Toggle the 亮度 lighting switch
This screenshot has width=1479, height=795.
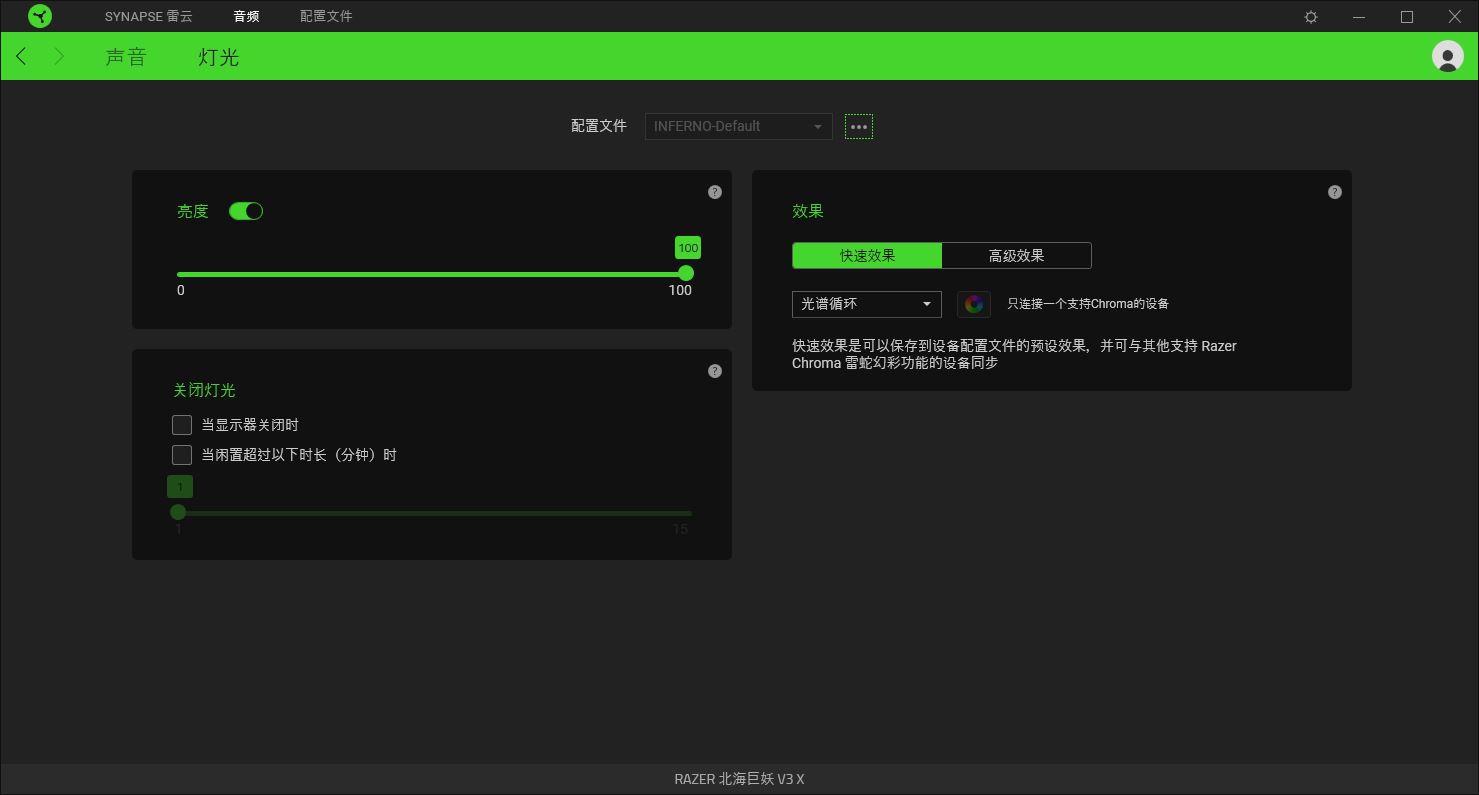point(246,211)
